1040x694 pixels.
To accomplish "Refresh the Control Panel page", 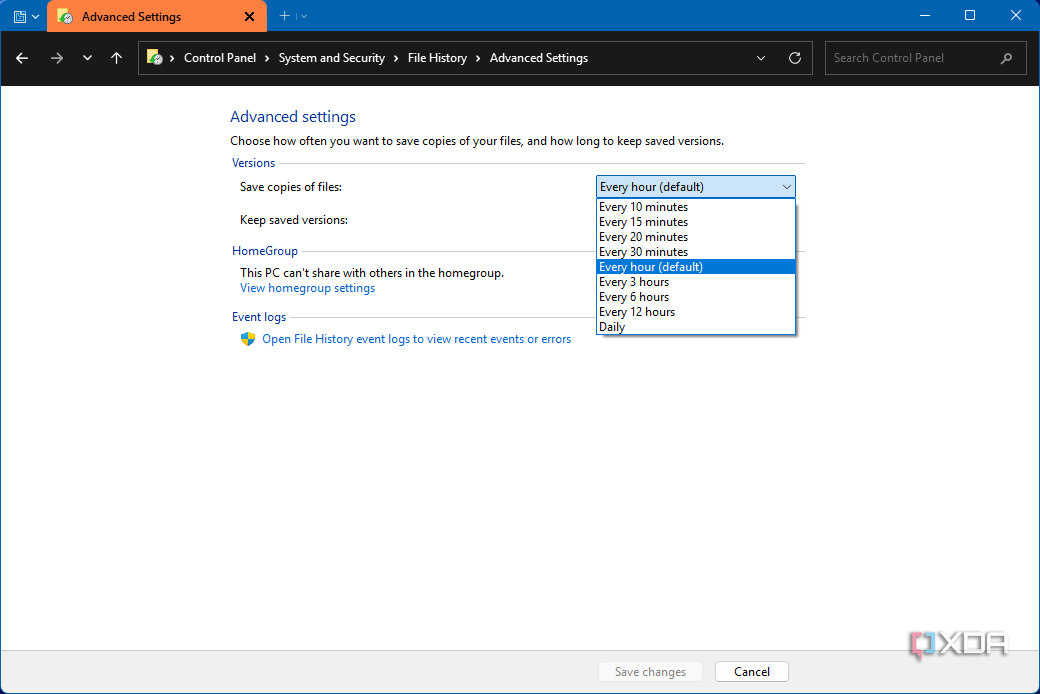I will (x=795, y=58).
